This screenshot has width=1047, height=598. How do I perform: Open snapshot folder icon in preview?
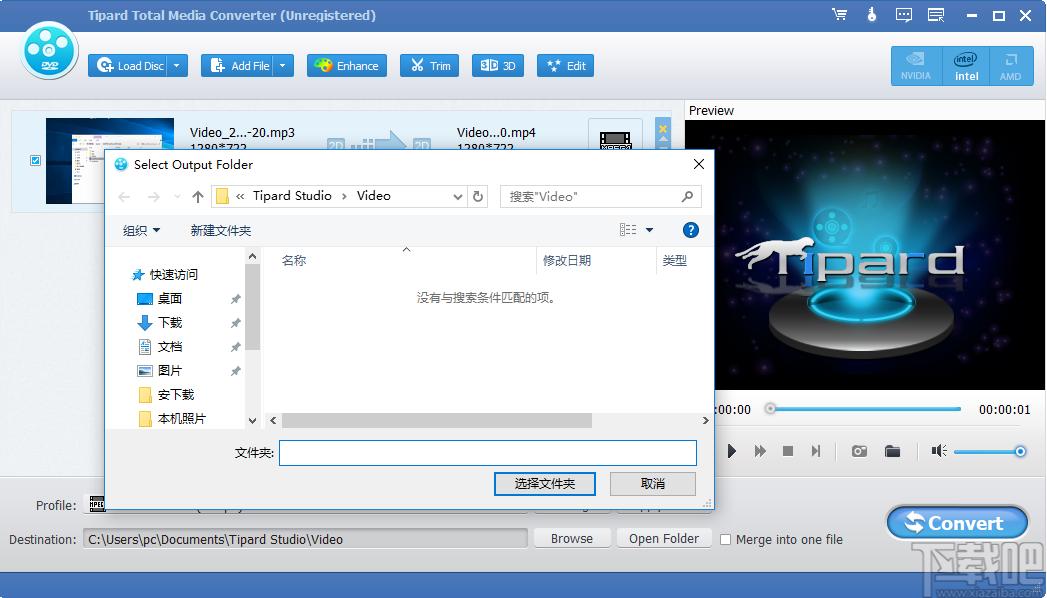[x=892, y=452]
